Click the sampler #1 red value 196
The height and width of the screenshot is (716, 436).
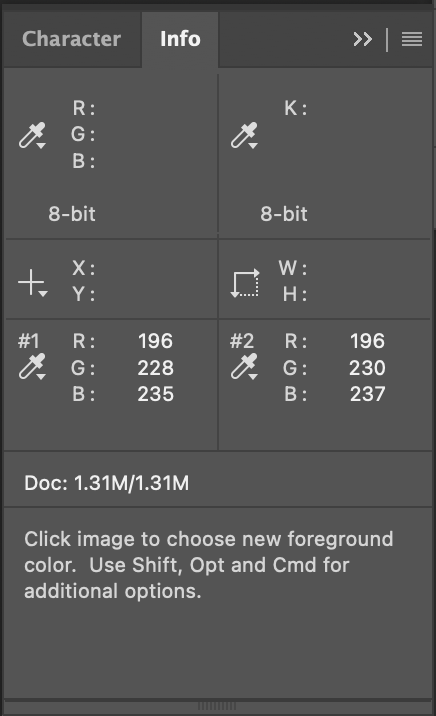point(156,341)
